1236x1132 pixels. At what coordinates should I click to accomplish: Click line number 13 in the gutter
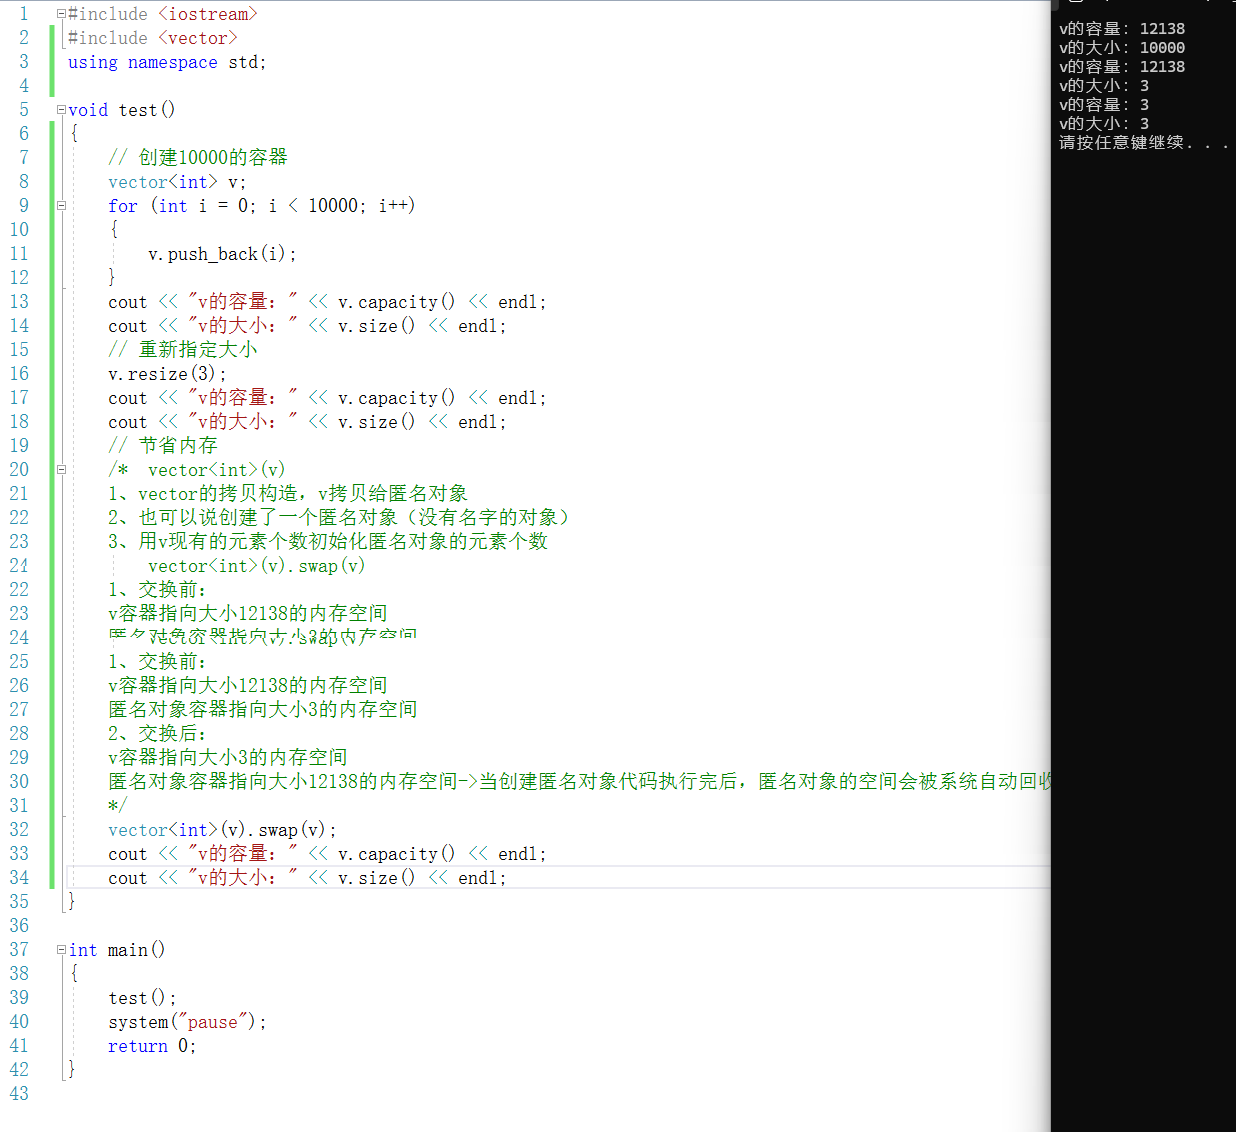coord(19,302)
